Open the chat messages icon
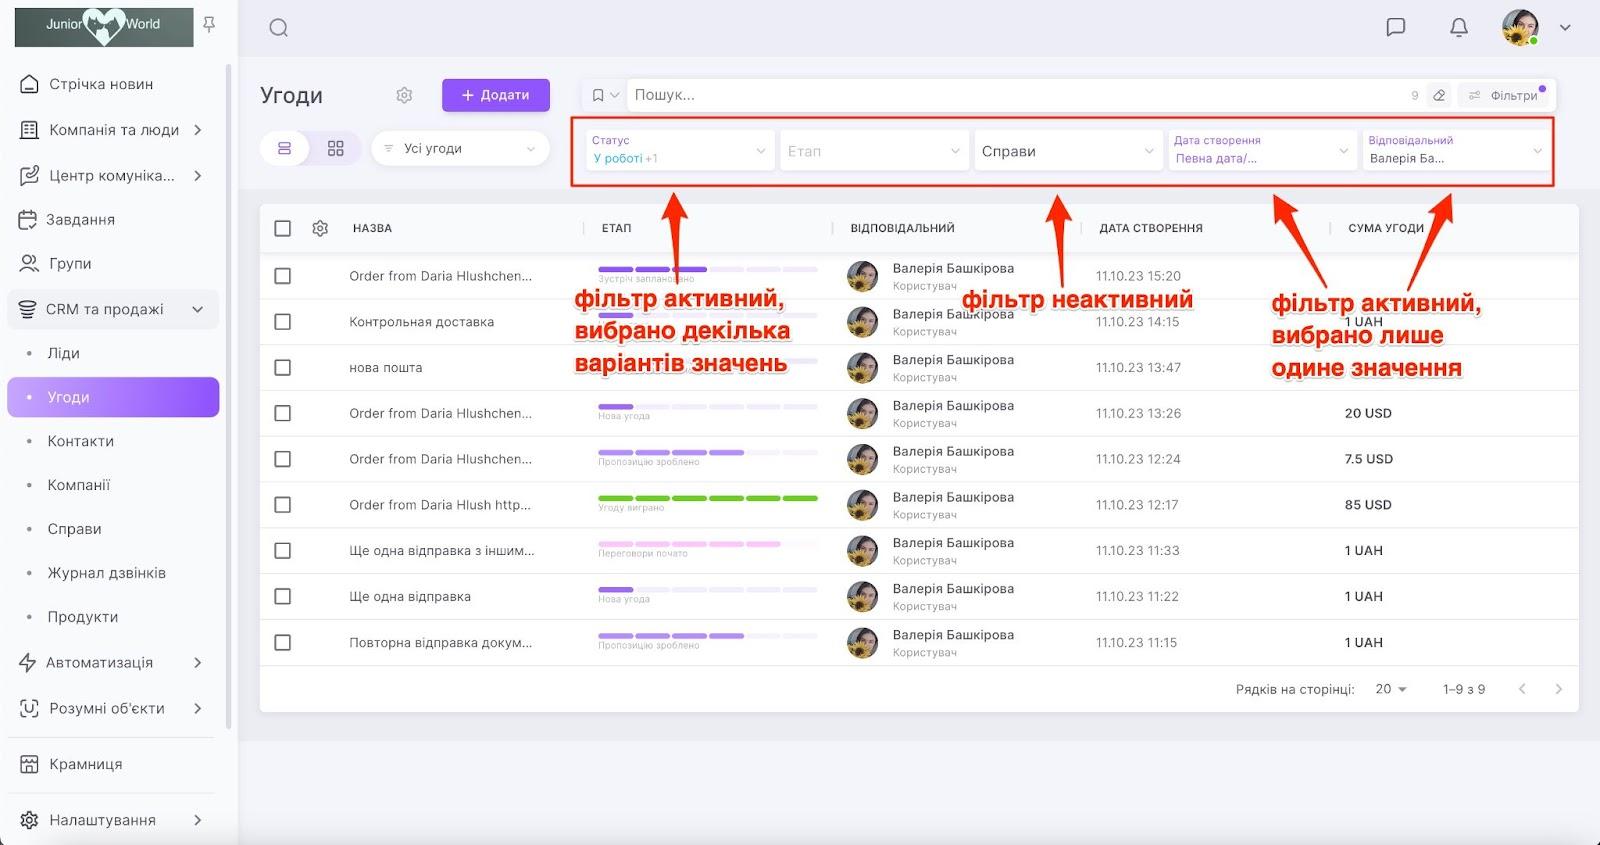This screenshot has height=845, width=1600. click(1396, 27)
